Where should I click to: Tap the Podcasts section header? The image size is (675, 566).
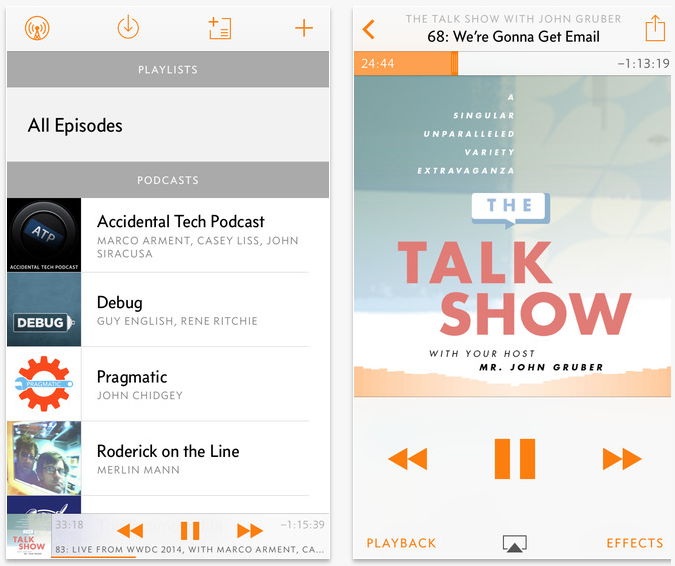[168, 180]
